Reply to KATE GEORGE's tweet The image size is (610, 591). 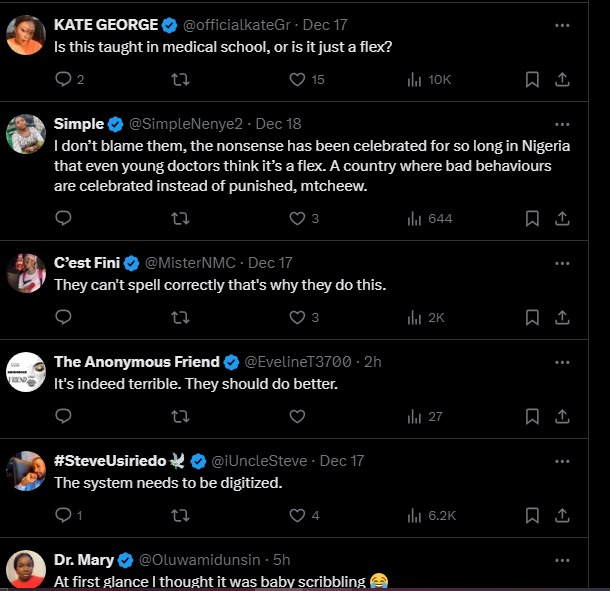click(x=63, y=79)
